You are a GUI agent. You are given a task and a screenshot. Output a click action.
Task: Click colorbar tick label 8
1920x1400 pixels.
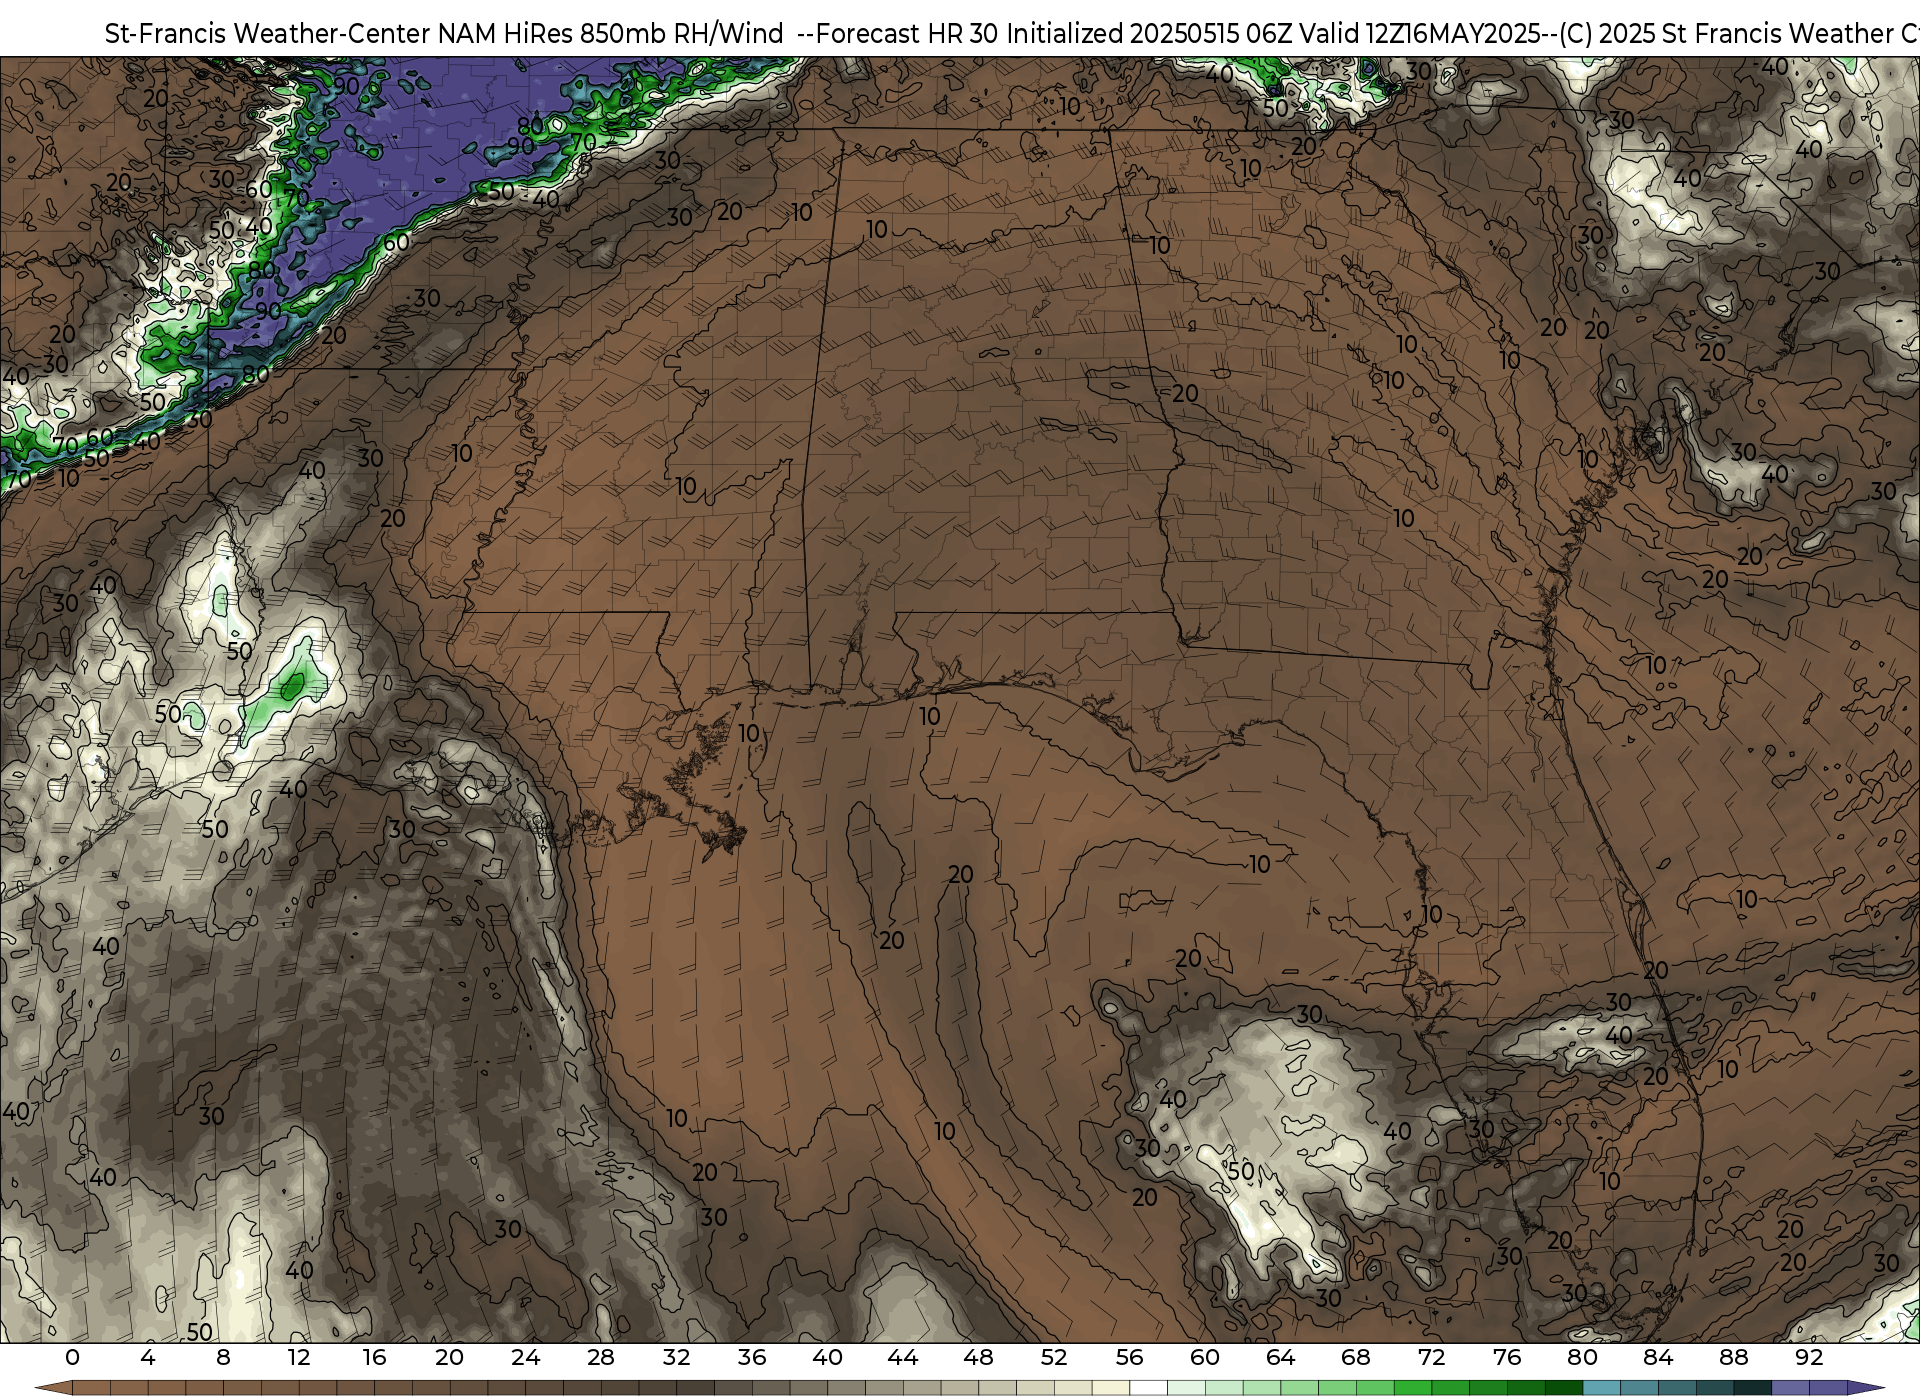(x=223, y=1358)
